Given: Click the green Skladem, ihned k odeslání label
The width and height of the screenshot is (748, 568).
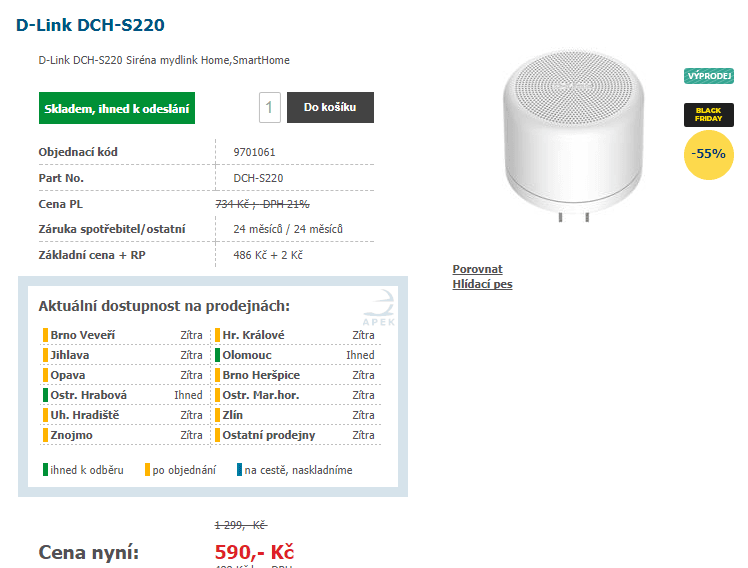Looking at the screenshot, I should [117, 108].
